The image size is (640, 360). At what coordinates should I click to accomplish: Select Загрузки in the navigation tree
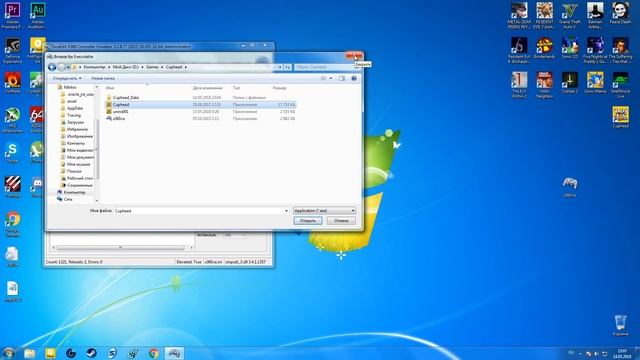tap(75, 122)
